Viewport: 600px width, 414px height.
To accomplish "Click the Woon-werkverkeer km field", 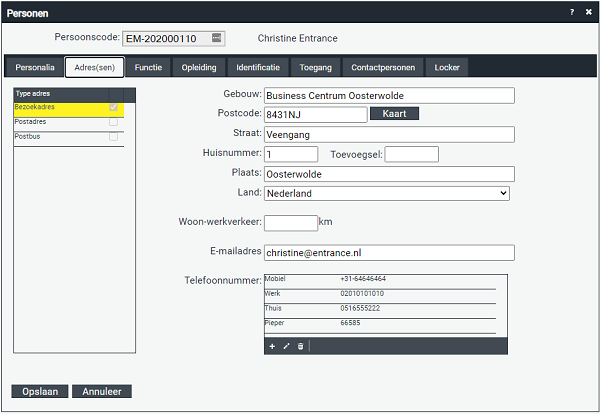I will [291, 223].
